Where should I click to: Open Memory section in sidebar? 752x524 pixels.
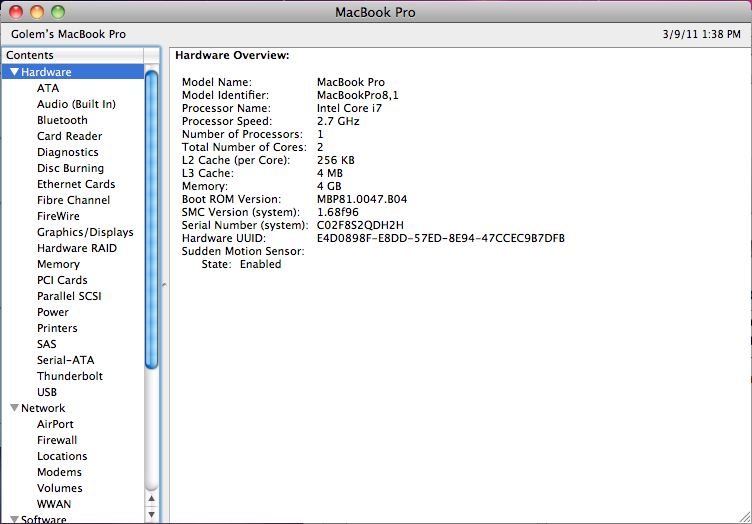pos(59,264)
